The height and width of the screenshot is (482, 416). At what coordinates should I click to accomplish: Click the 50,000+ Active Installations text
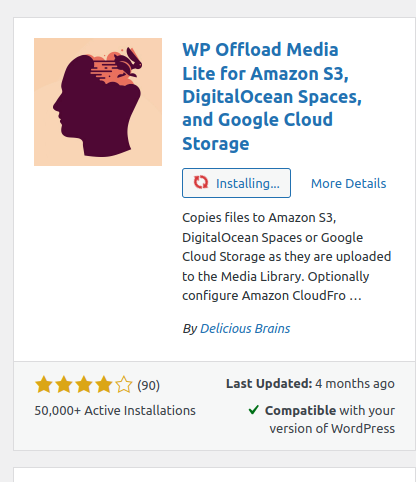[115, 411]
